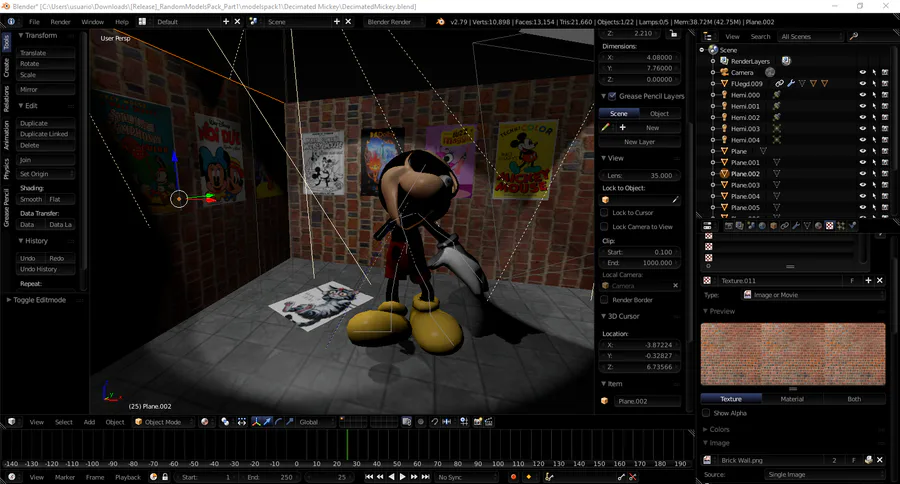This screenshot has height=484, width=900.
Task: Click the wrench modifier icon on FUegd.009 row
Action: point(791,83)
